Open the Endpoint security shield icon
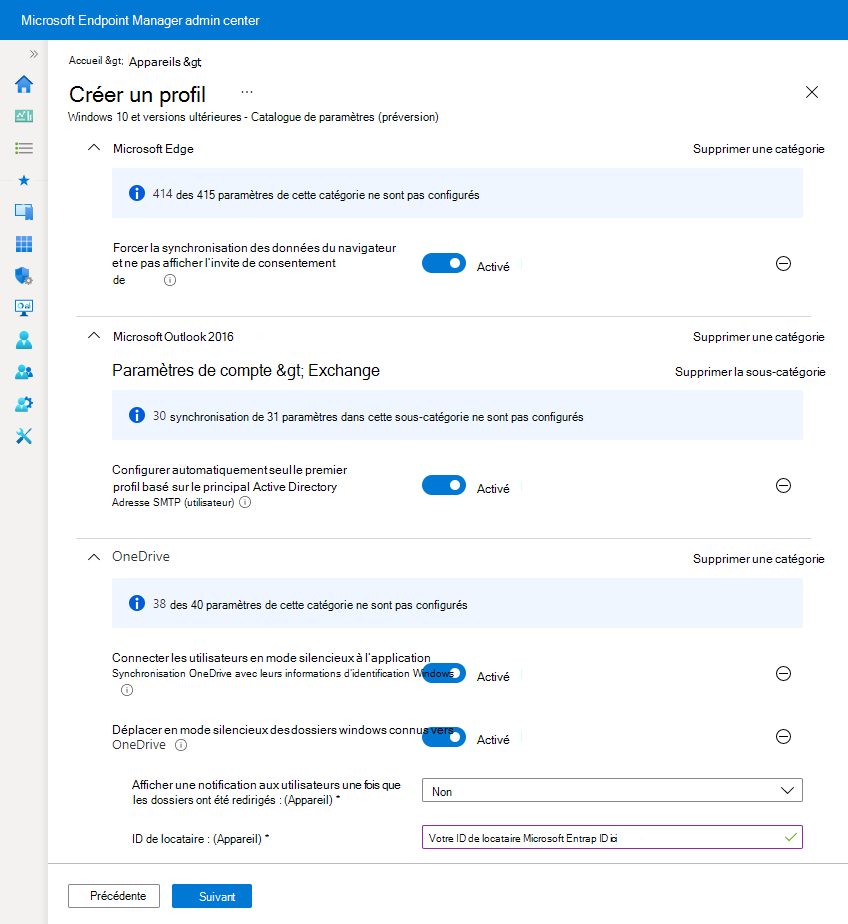The image size is (848, 924). (x=24, y=275)
